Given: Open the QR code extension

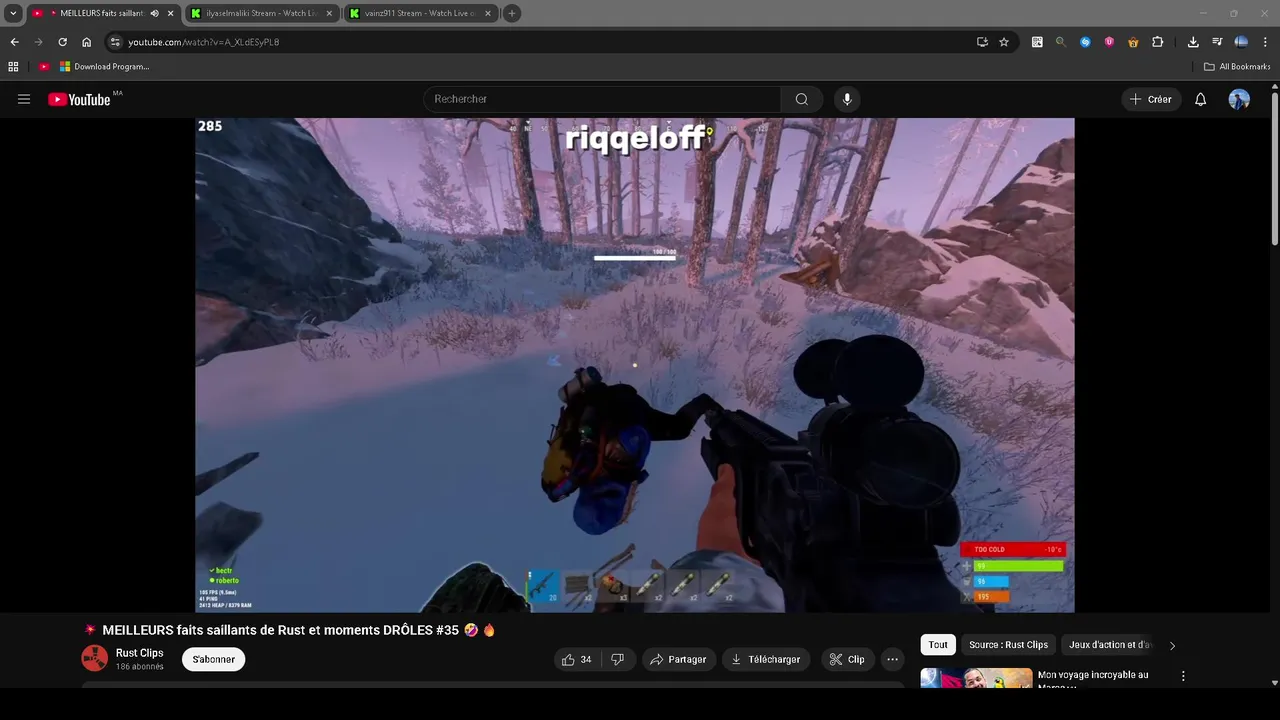Looking at the screenshot, I should [1037, 42].
